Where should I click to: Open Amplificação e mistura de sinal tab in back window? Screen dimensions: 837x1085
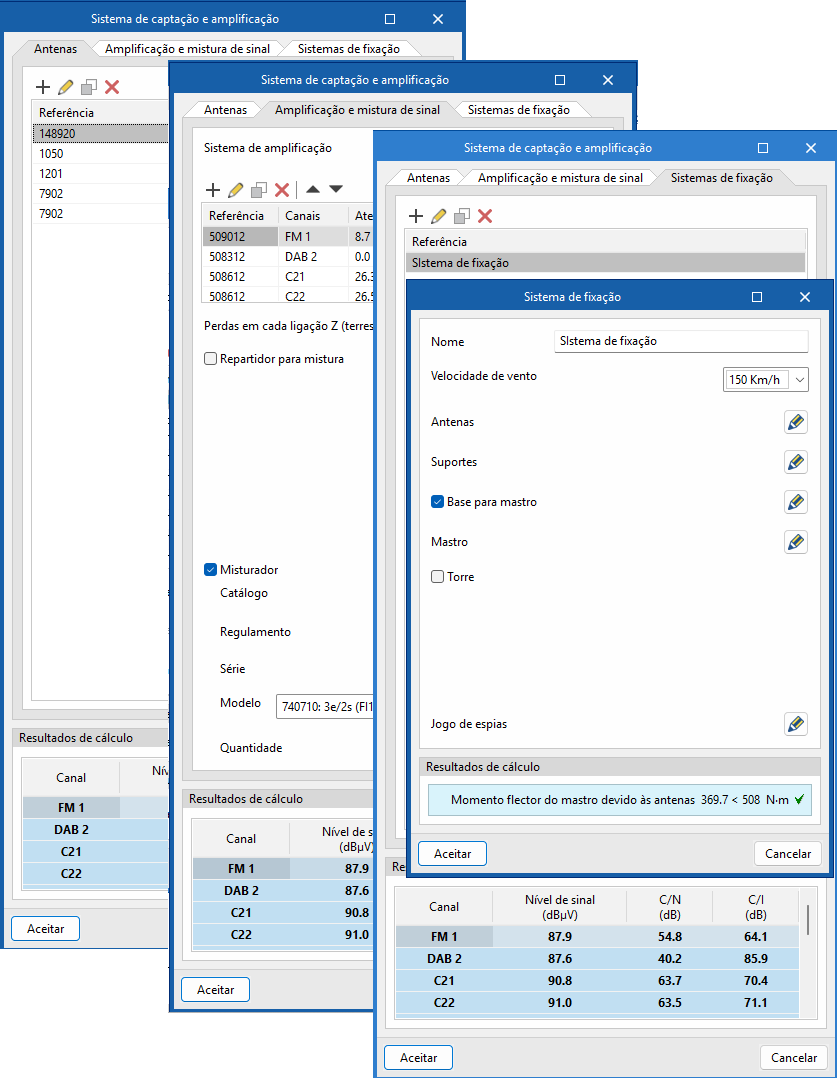tap(187, 49)
